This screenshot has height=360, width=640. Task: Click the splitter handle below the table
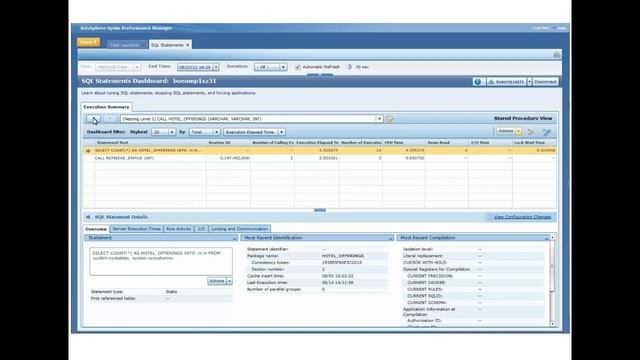coord(320,210)
